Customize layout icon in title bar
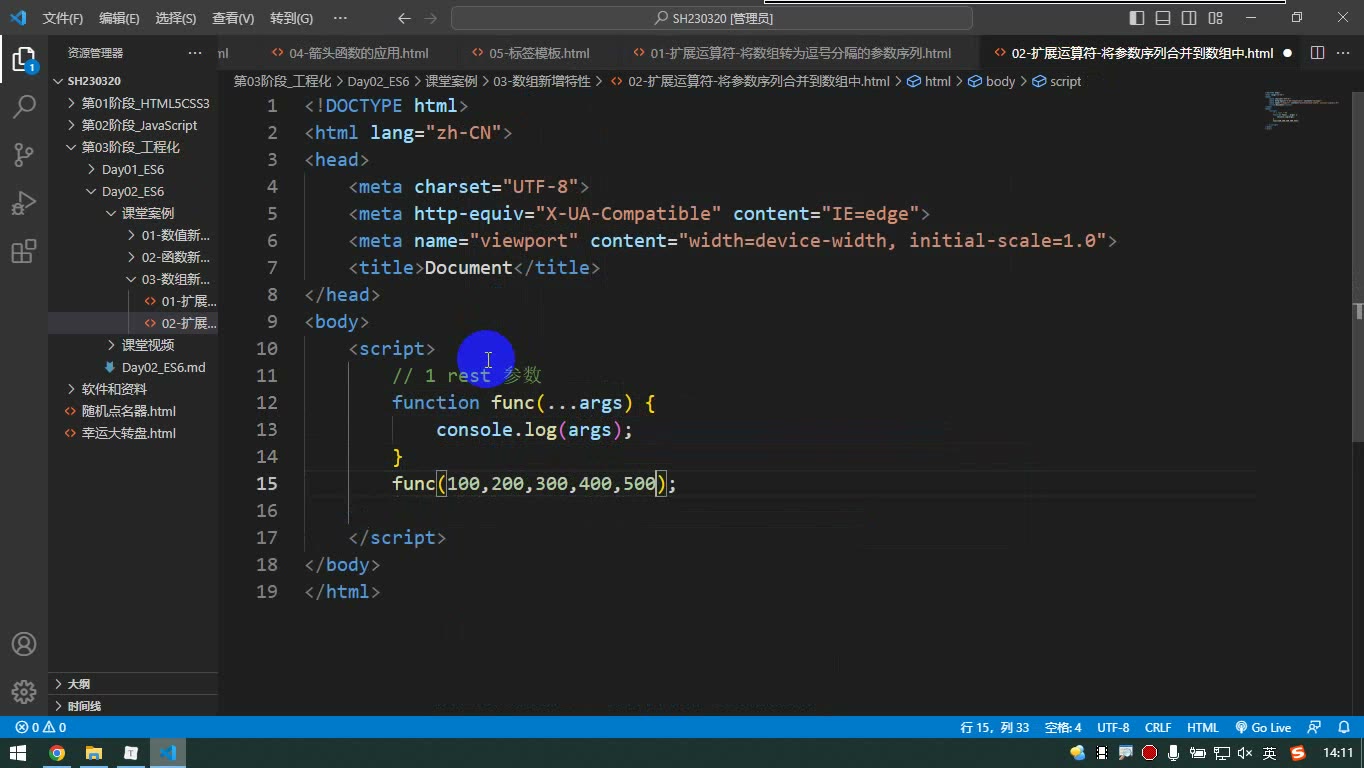The image size is (1364, 768). pyautogui.click(x=1215, y=18)
